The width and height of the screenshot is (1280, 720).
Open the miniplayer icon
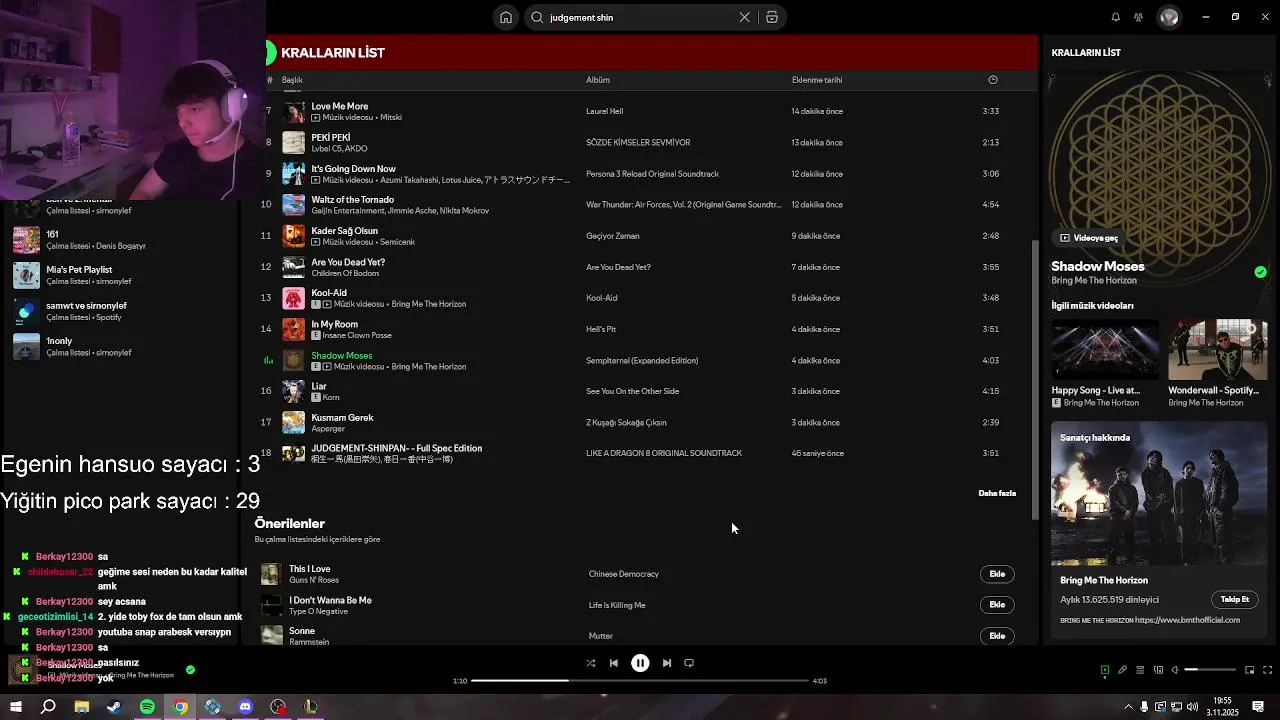1249,670
